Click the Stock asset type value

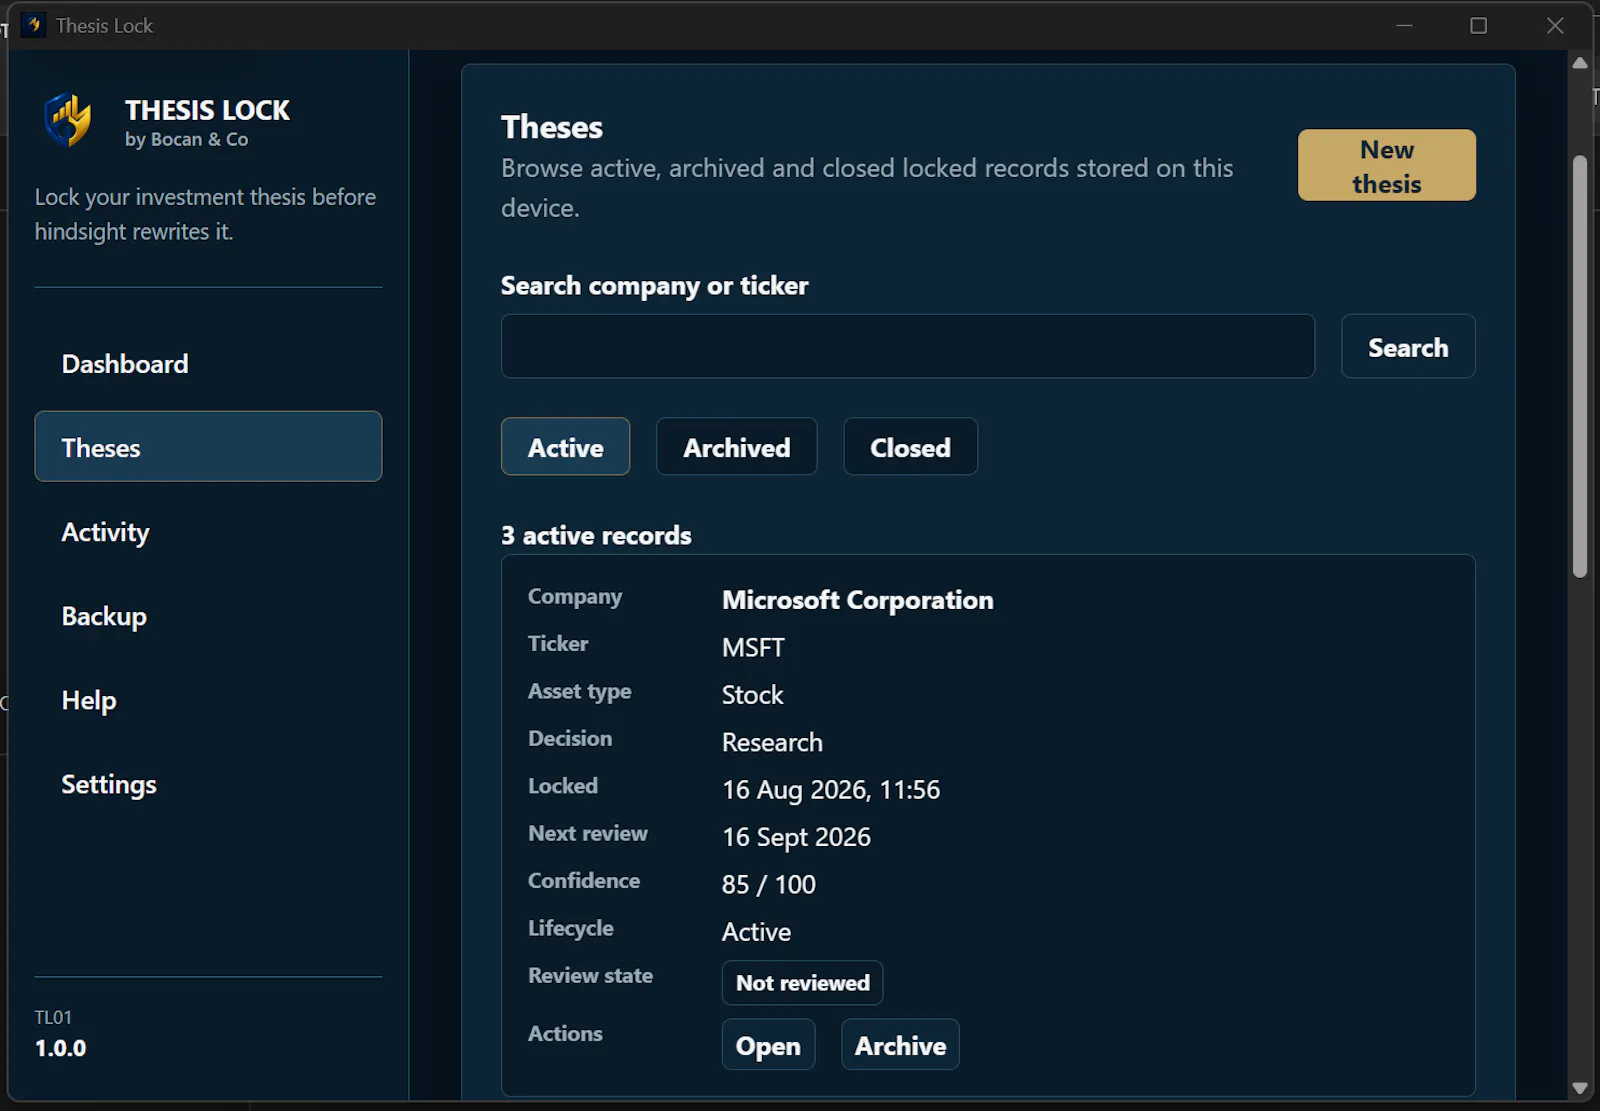click(x=752, y=695)
